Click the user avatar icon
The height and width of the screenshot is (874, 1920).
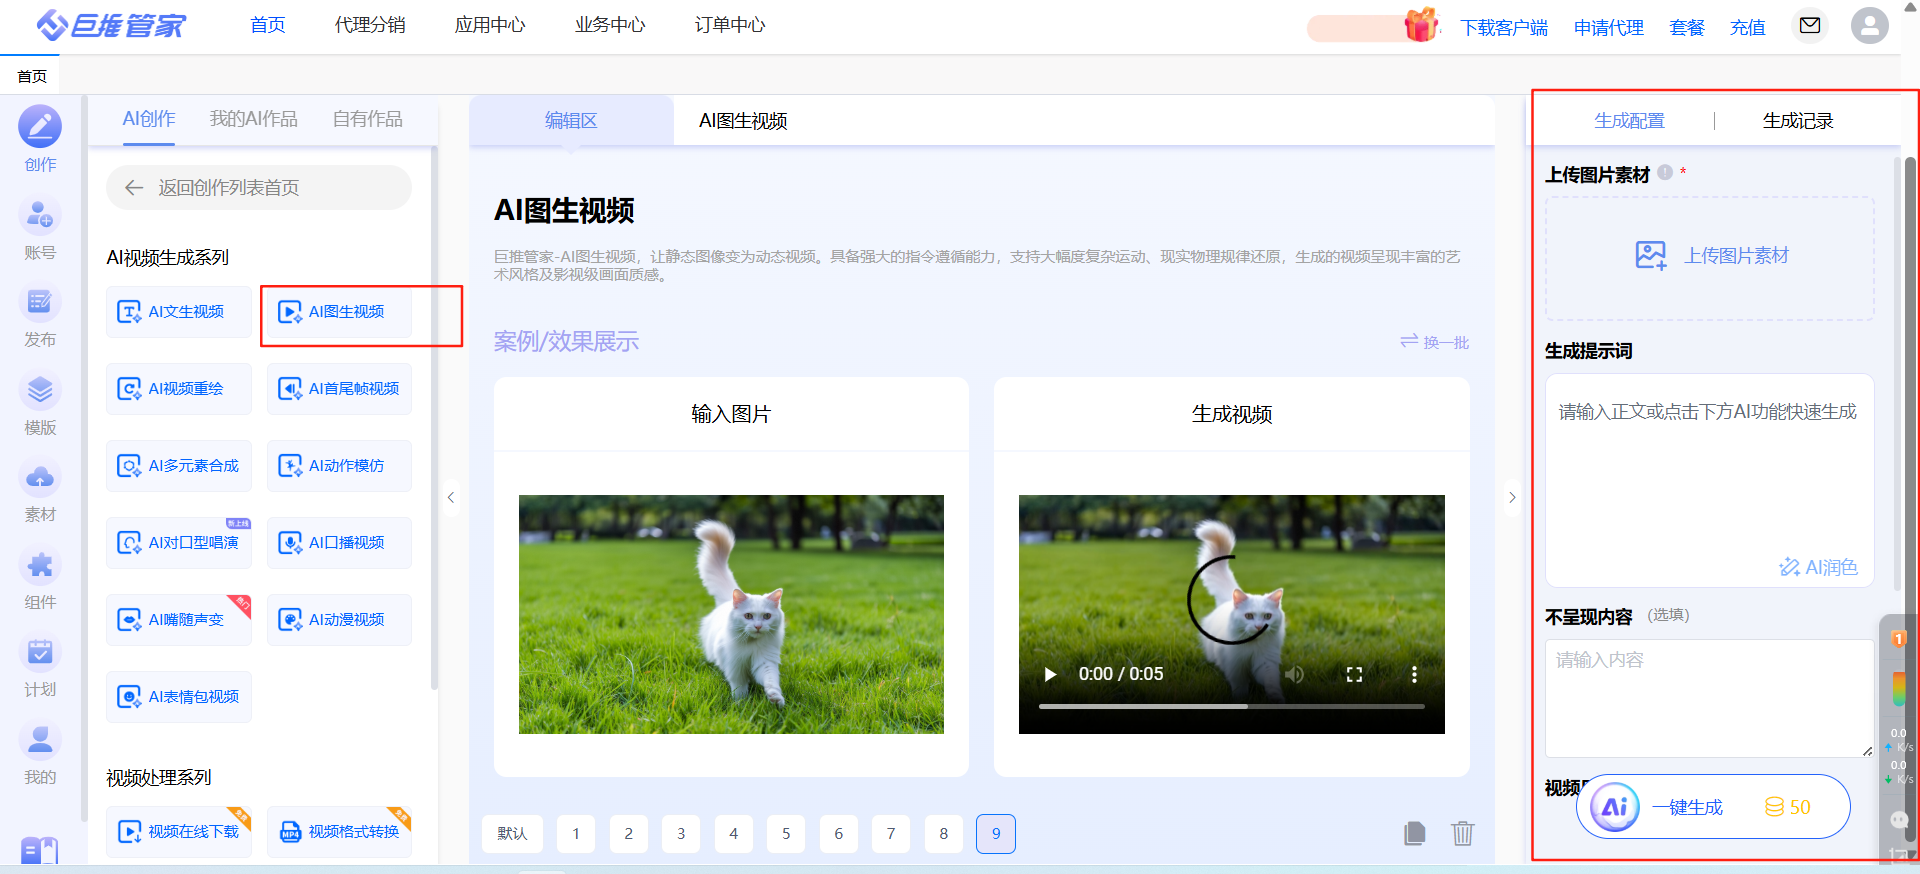(1869, 25)
